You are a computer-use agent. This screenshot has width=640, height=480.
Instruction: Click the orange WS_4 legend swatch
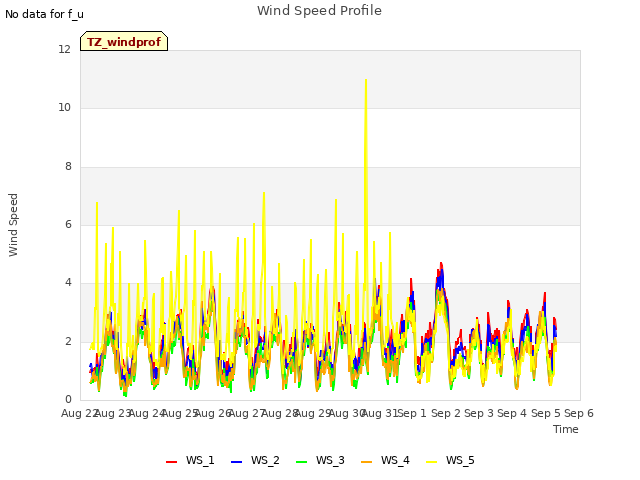tap(367, 462)
